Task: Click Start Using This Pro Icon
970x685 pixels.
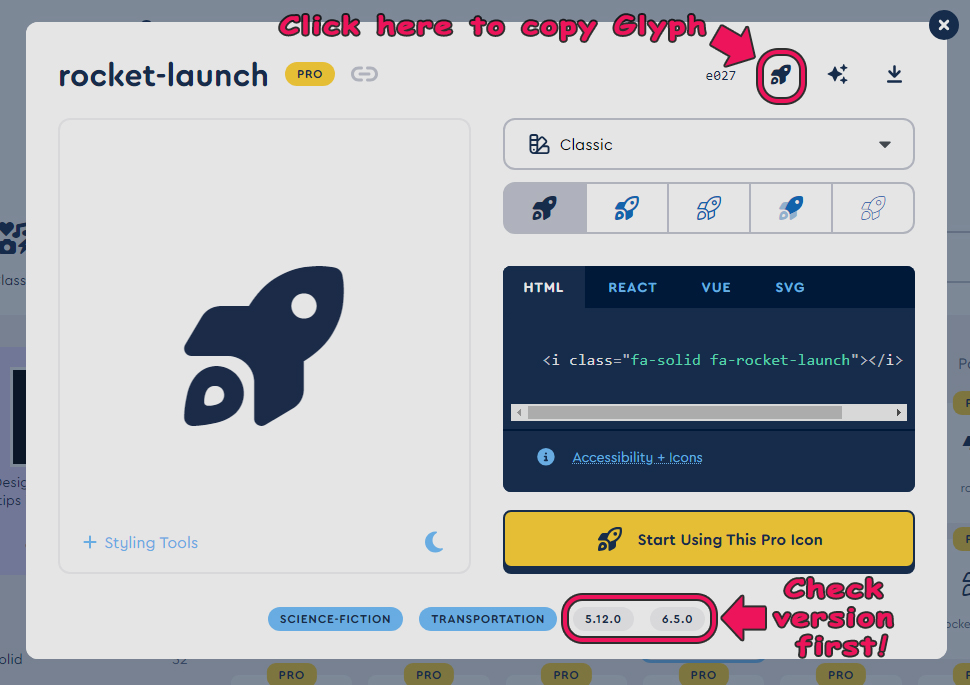Action: 708,539
